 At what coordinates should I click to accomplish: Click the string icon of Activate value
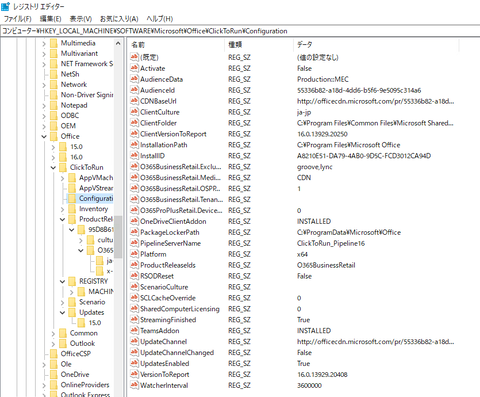click(134, 68)
